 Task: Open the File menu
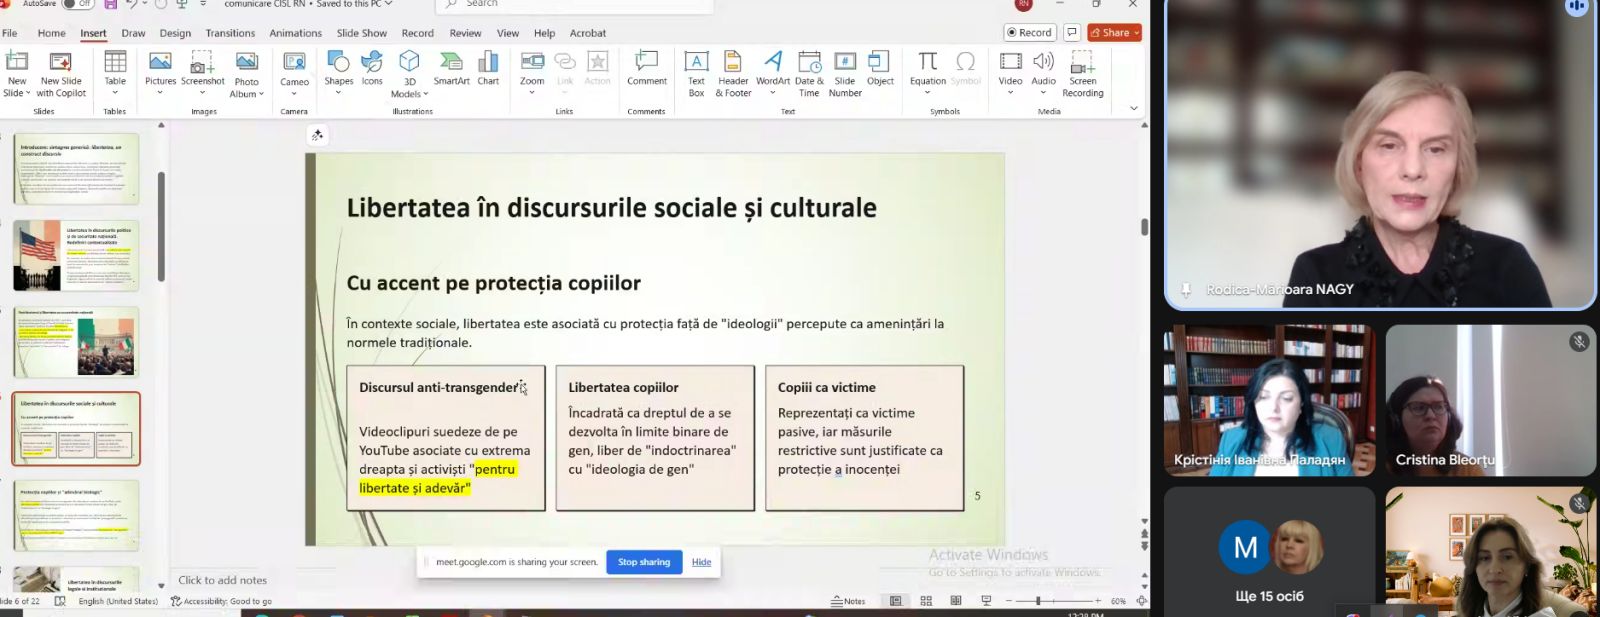[x=10, y=33]
